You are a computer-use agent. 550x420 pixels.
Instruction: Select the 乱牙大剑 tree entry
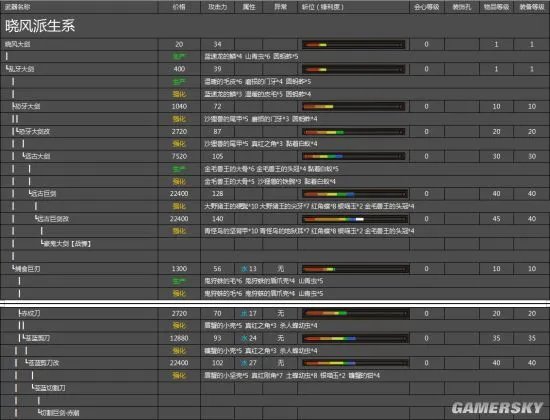[x=20, y=69]
